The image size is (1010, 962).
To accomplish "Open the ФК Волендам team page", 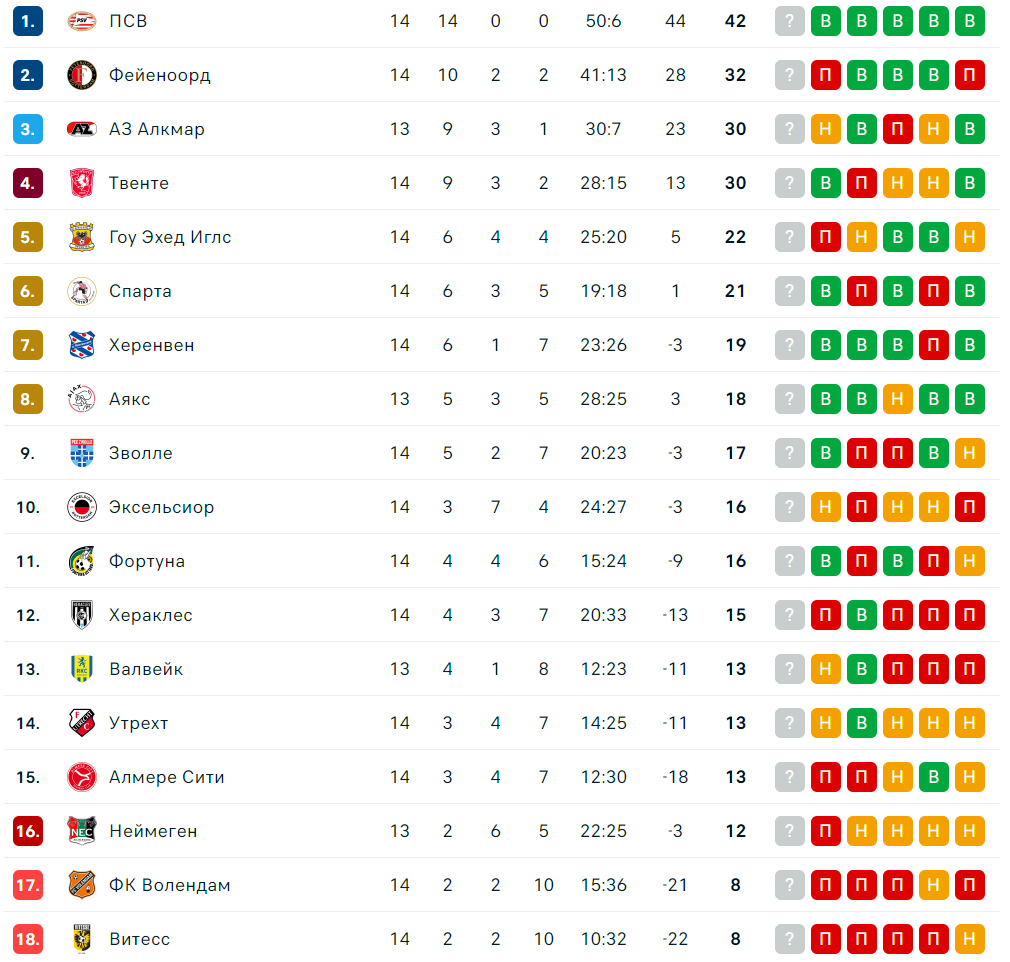I will point(169,885).
